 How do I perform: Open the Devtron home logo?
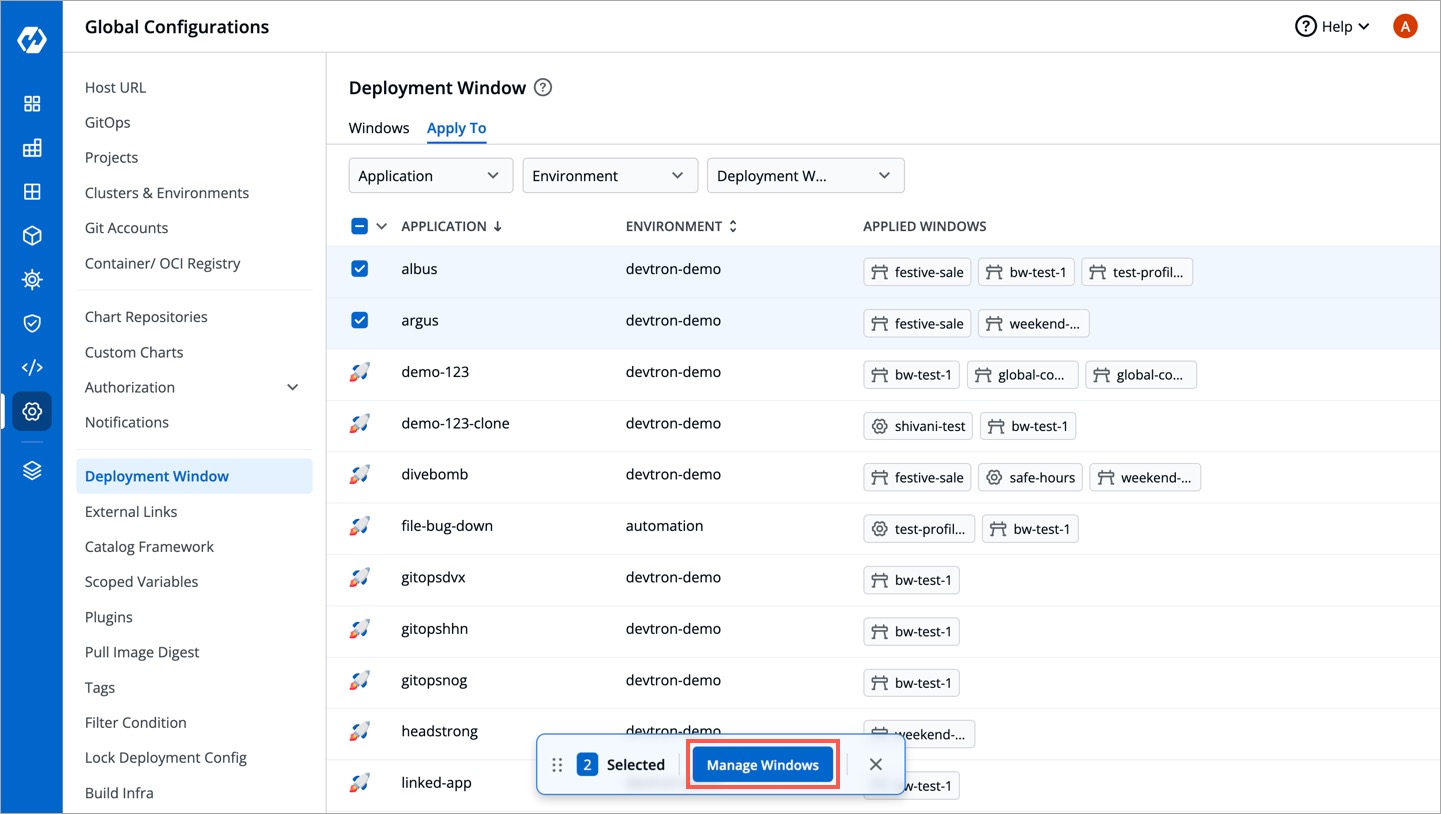click(x=32, y=40)
